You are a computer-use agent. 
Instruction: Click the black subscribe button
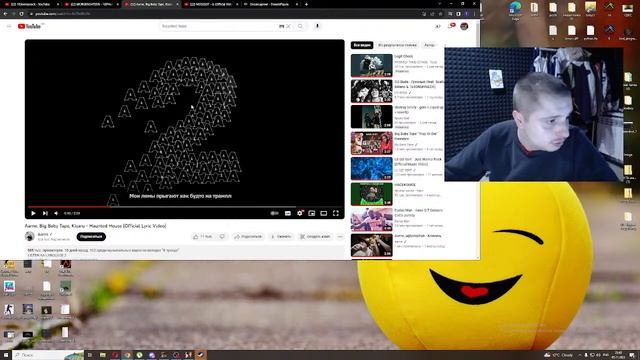pyautogui.click(x=91, y=237)
